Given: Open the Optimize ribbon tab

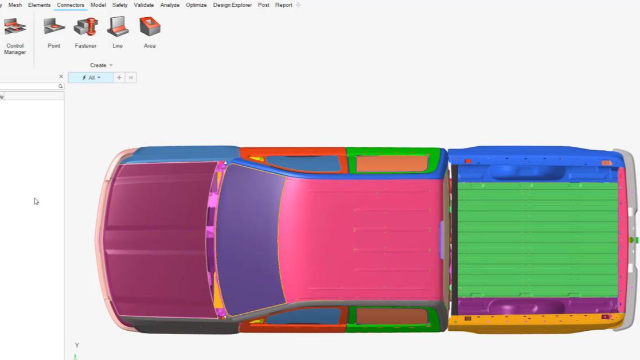Looking at the screenshot, I should click(x=196, y=5).
